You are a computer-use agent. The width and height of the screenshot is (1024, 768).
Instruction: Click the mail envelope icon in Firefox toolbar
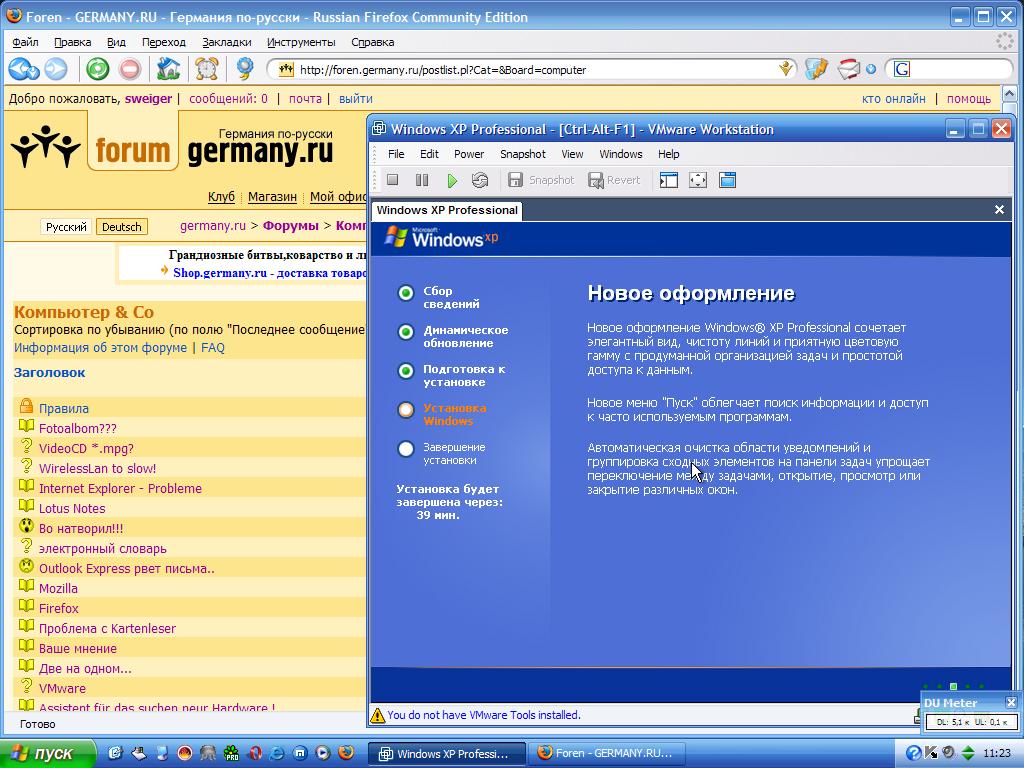(x=848, y=69)
